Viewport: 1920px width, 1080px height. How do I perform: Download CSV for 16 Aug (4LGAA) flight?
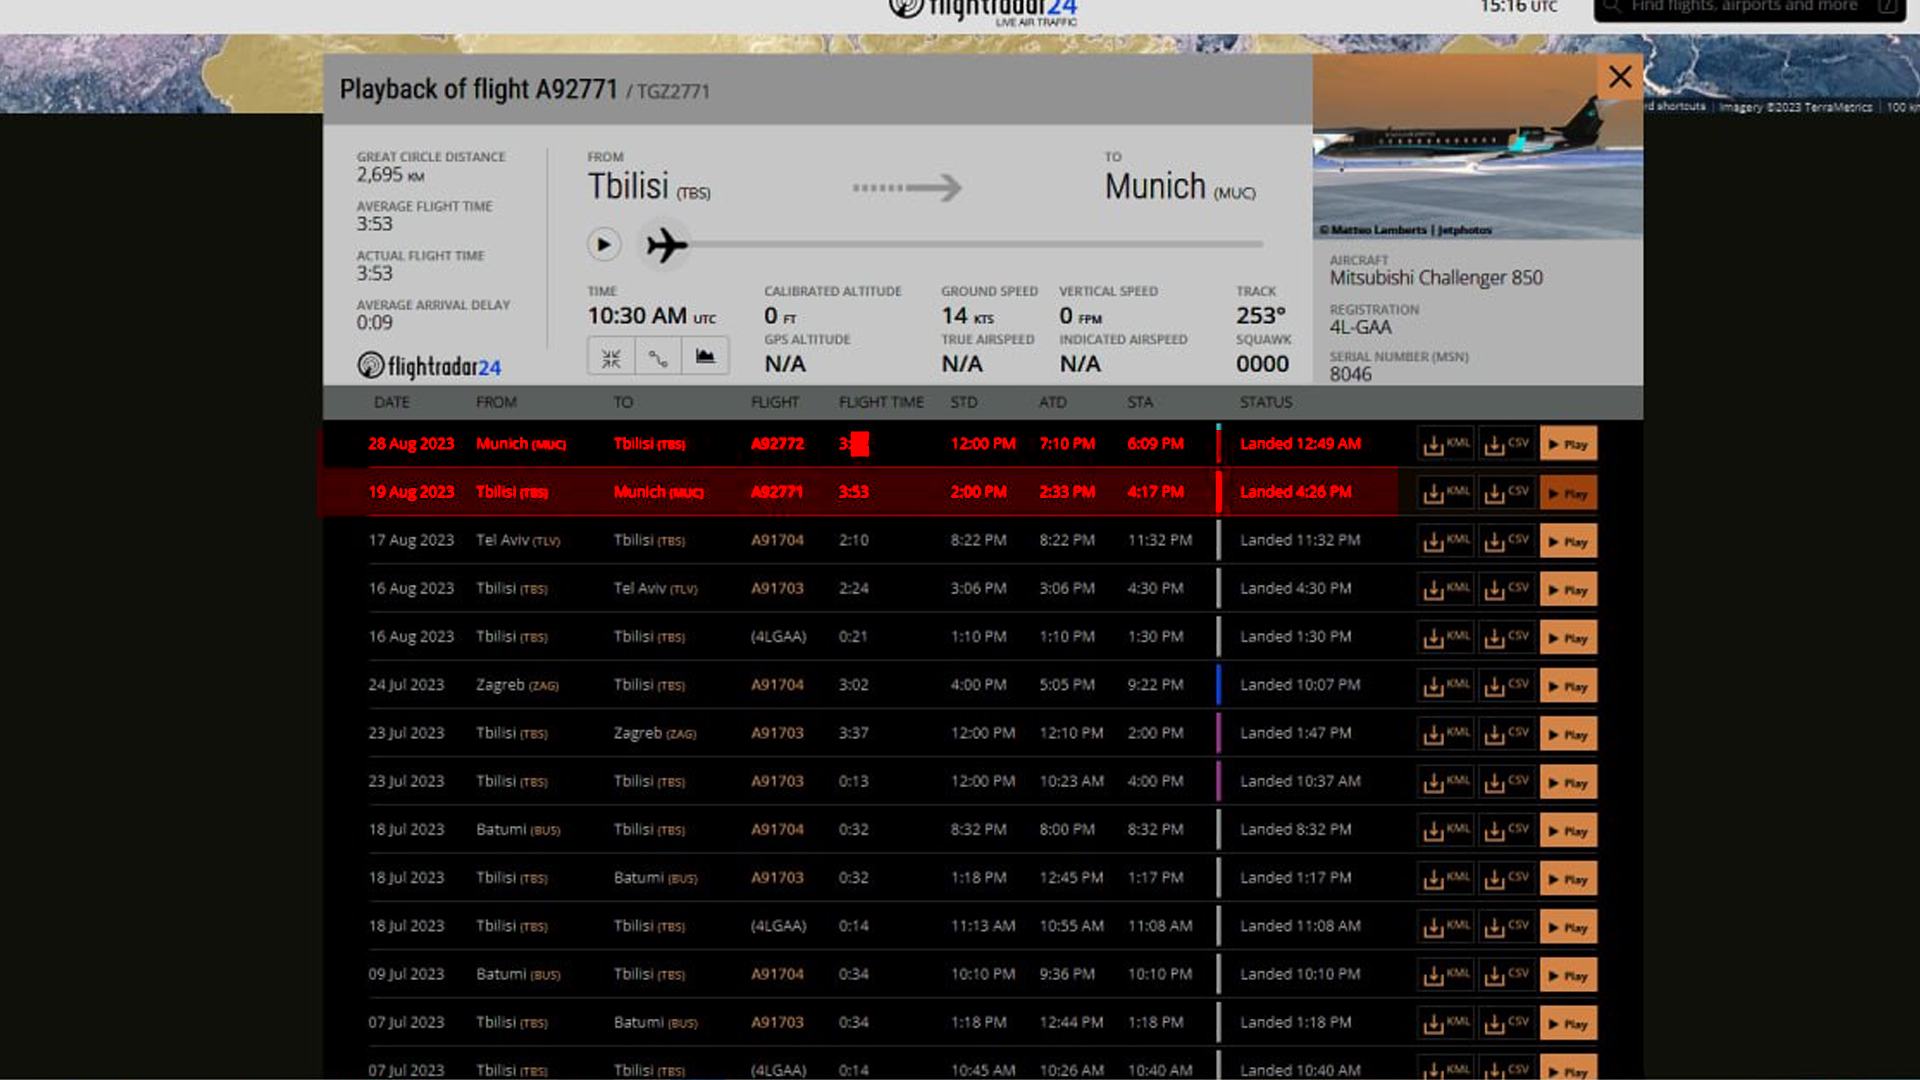pyautogui.click(x=1506, y=637)
